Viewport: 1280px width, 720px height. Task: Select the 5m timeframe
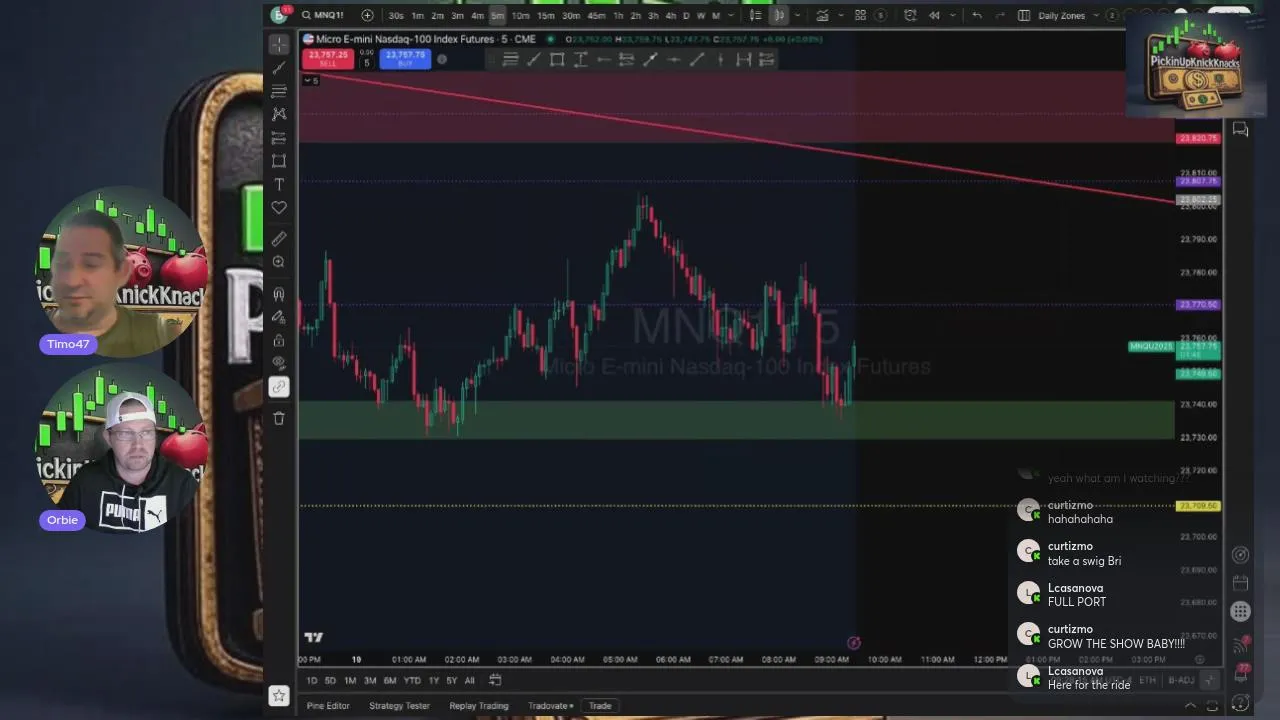point(497,15)
